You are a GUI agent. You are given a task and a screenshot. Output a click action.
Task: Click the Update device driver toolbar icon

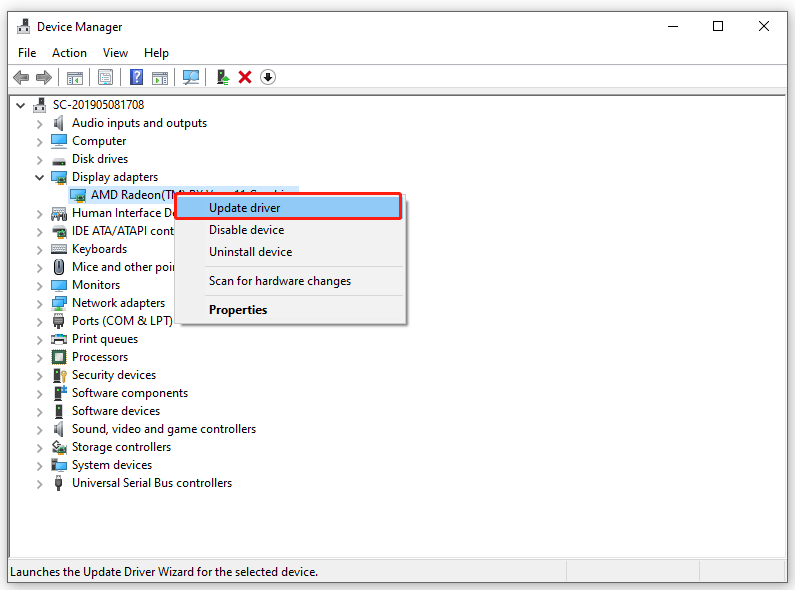[222, 78]
